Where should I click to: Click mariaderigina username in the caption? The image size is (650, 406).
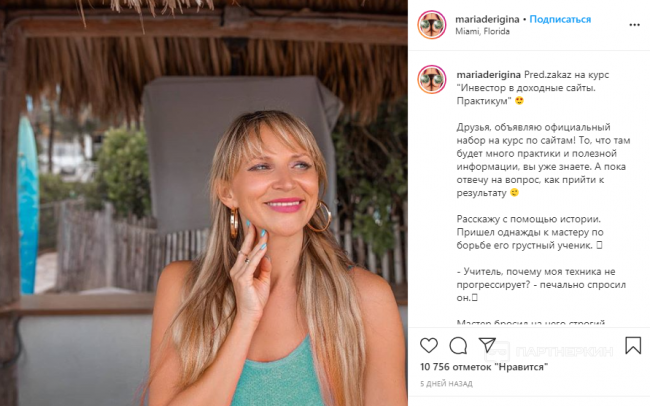(487, 74)
